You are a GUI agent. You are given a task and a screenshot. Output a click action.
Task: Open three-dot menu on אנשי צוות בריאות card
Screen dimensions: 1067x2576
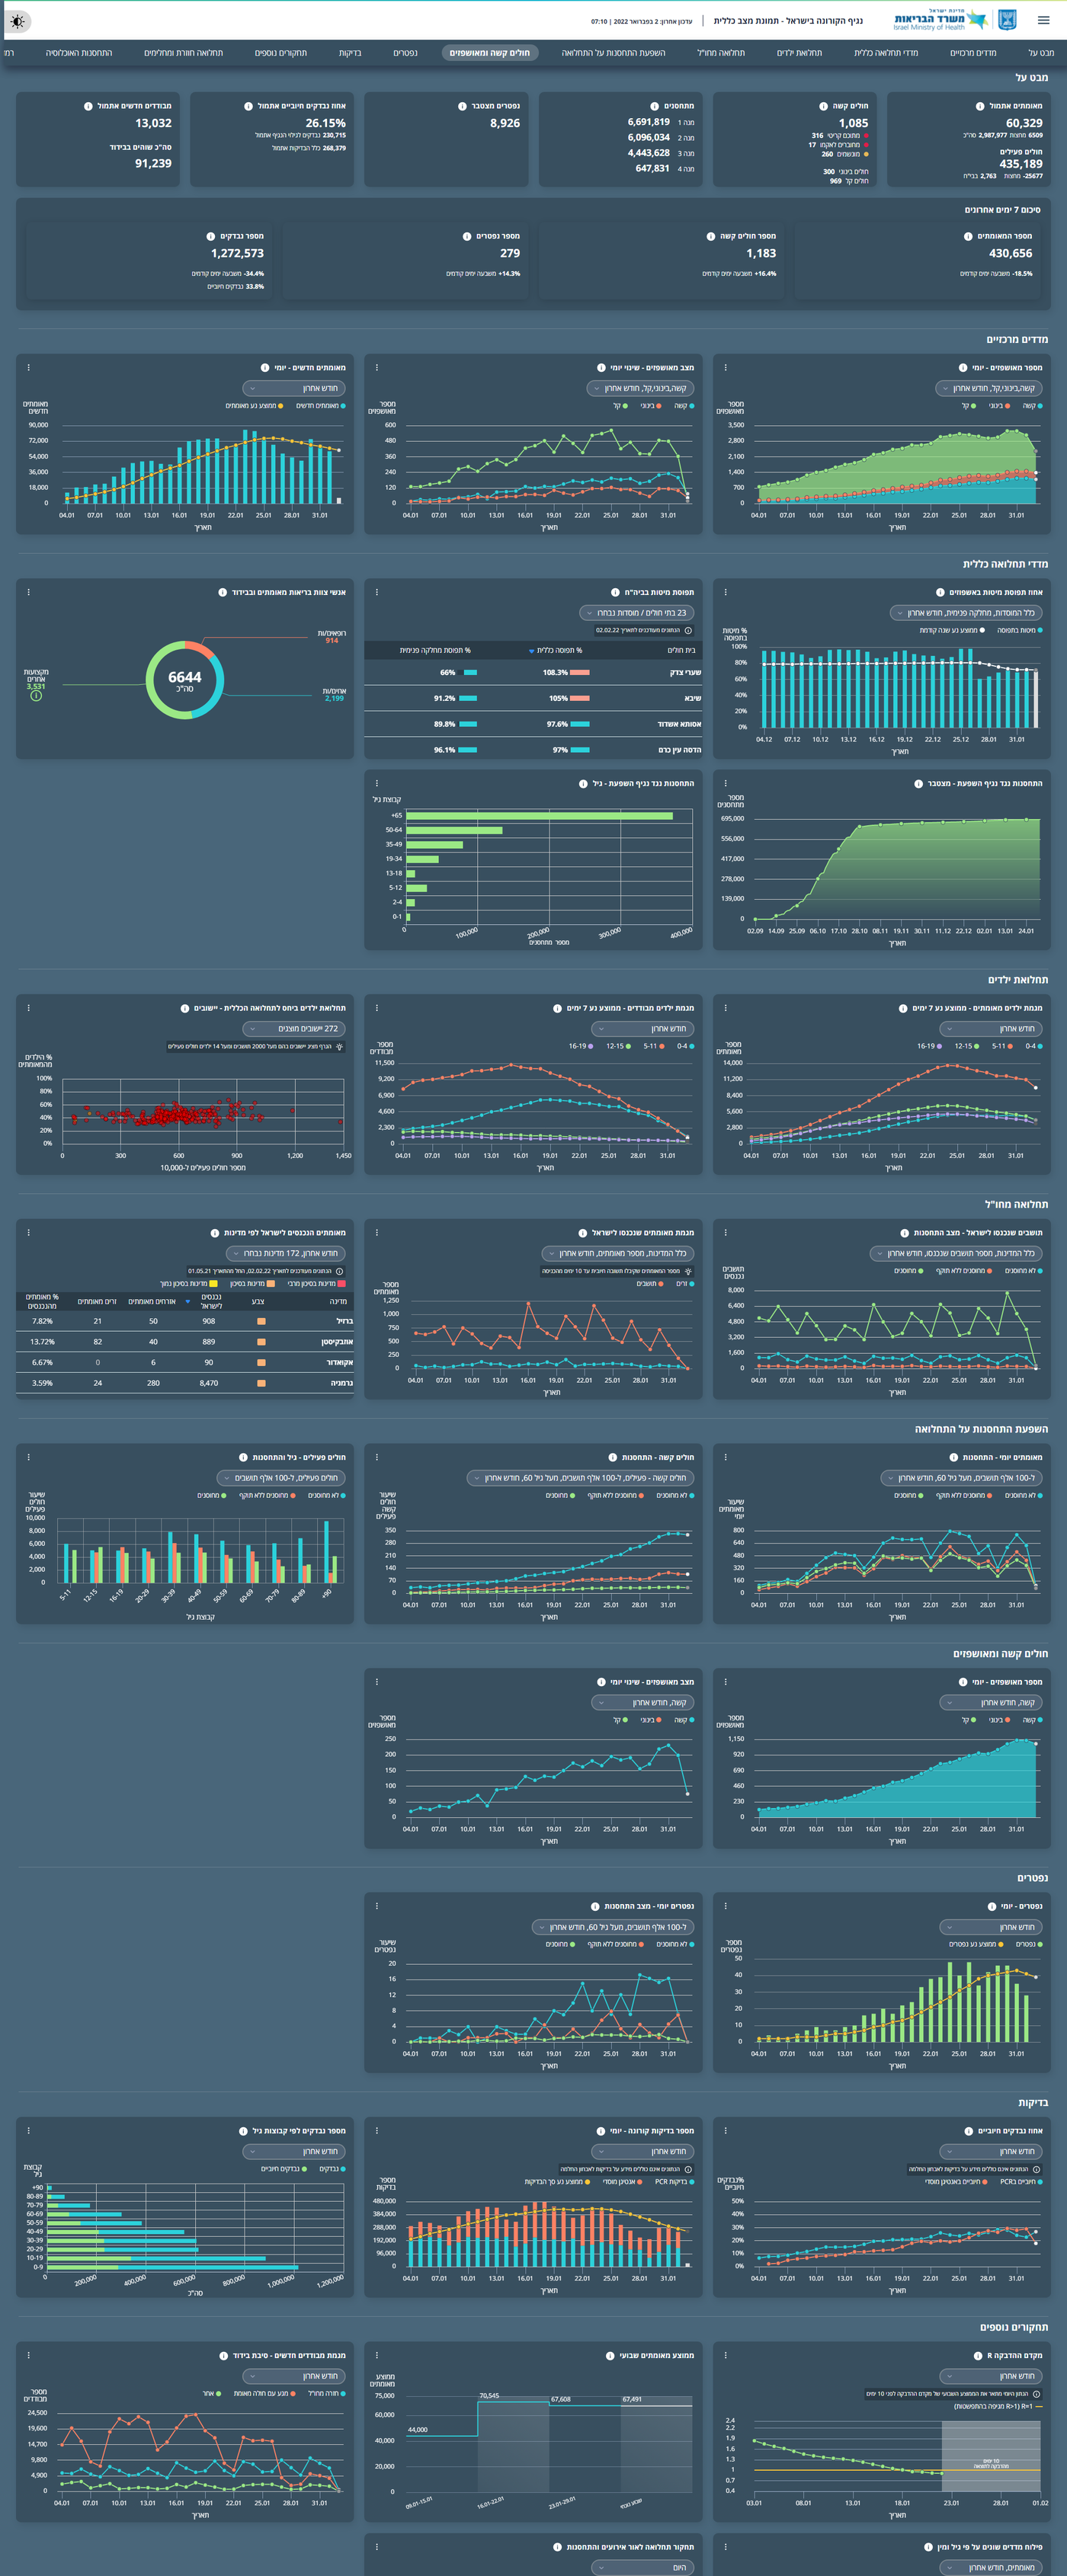[28, 592]
